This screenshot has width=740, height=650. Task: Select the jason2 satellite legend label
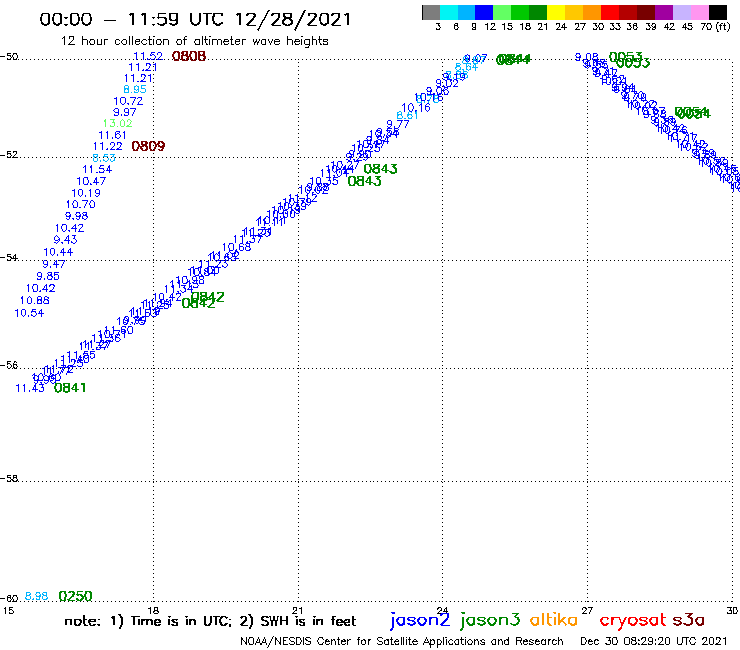click(420, 620)
